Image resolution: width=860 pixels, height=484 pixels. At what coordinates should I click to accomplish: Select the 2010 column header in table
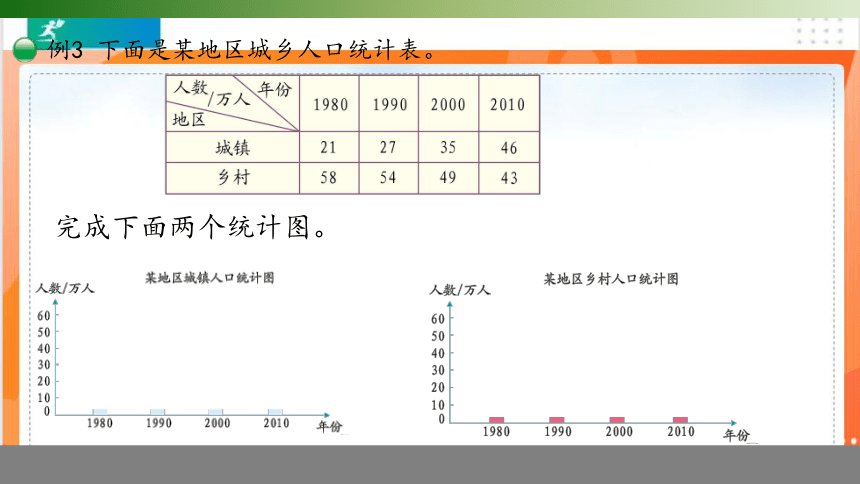[507, 104]
